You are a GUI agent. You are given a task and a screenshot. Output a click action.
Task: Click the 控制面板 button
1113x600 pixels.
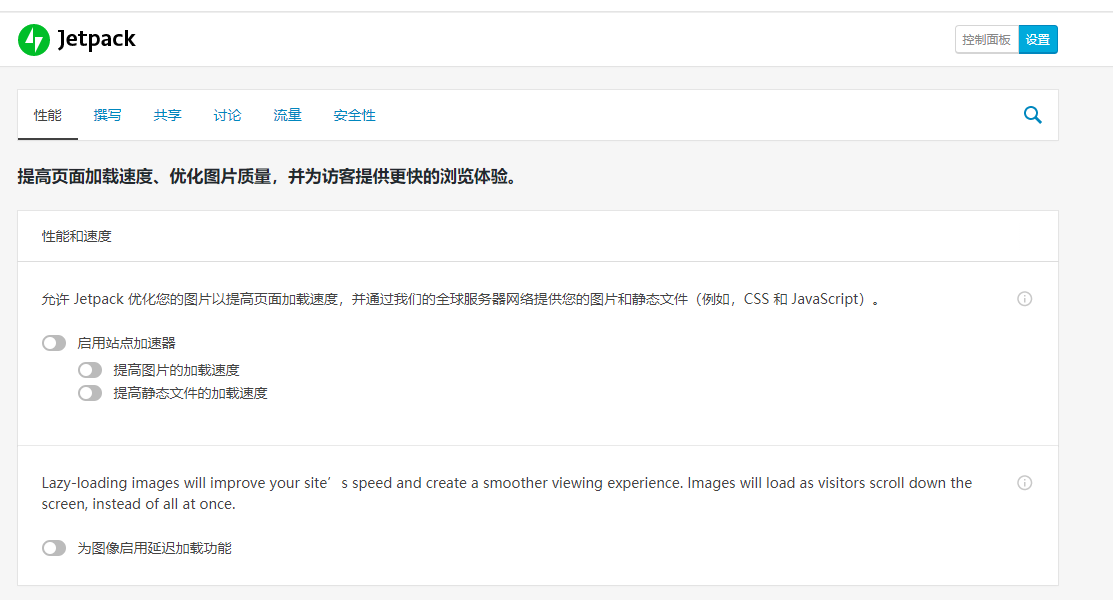coord(987,40)
